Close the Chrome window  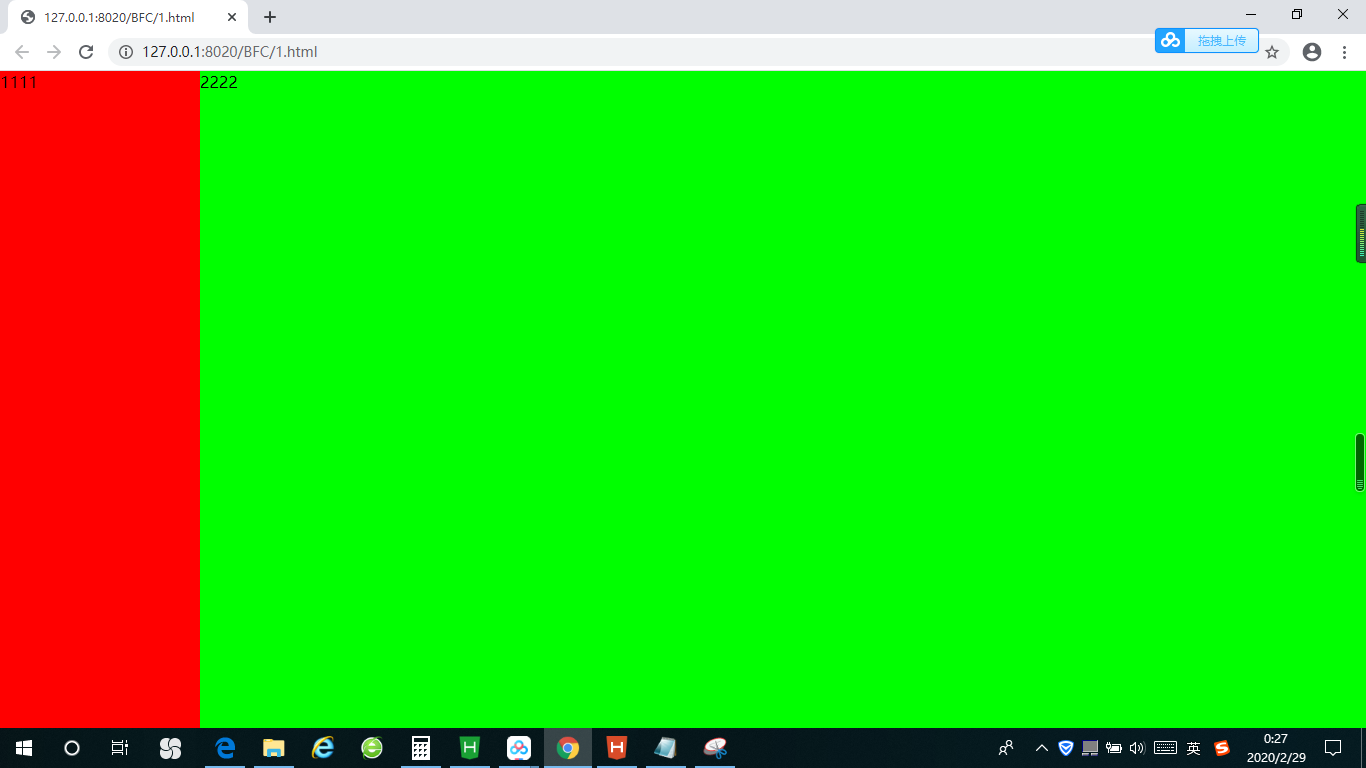tap(1343, 15)
